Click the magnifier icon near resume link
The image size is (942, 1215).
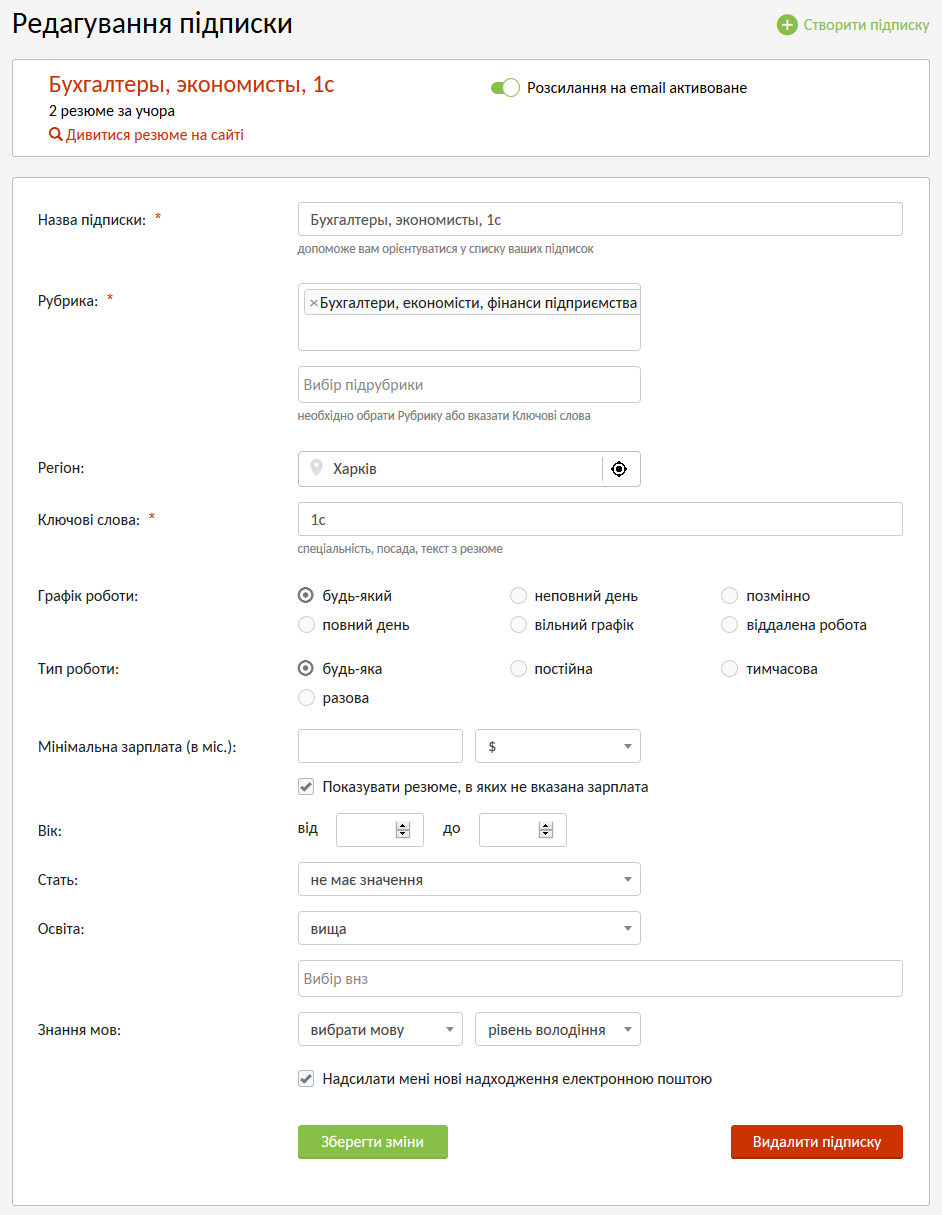click(x=55, y=135)
